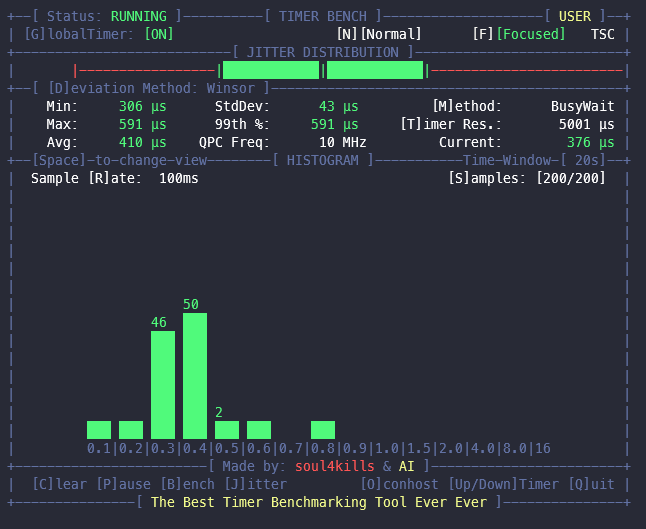The width and height of the screenshot is (646, 529).
Task: Click the 0.3 axis label
Action: [163, 448]
